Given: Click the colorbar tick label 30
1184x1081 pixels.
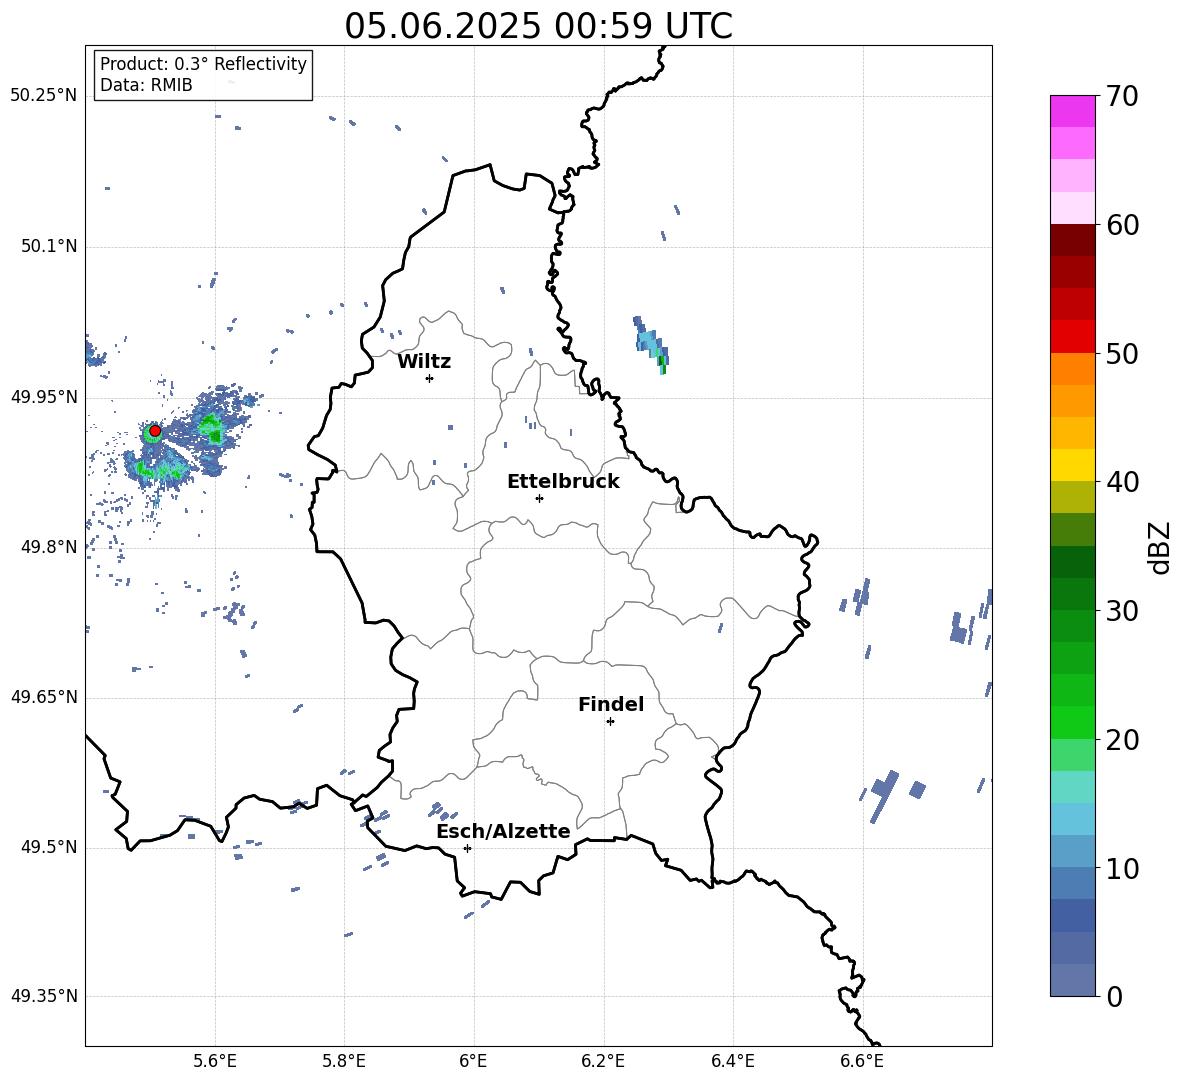Looking at the screenshot, I should coord(1123,611).
